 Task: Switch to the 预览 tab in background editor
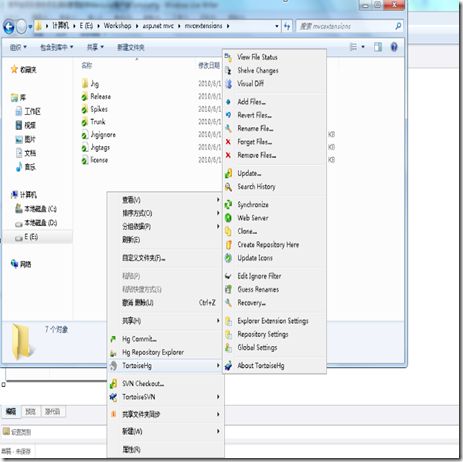(x=30, y=411)
